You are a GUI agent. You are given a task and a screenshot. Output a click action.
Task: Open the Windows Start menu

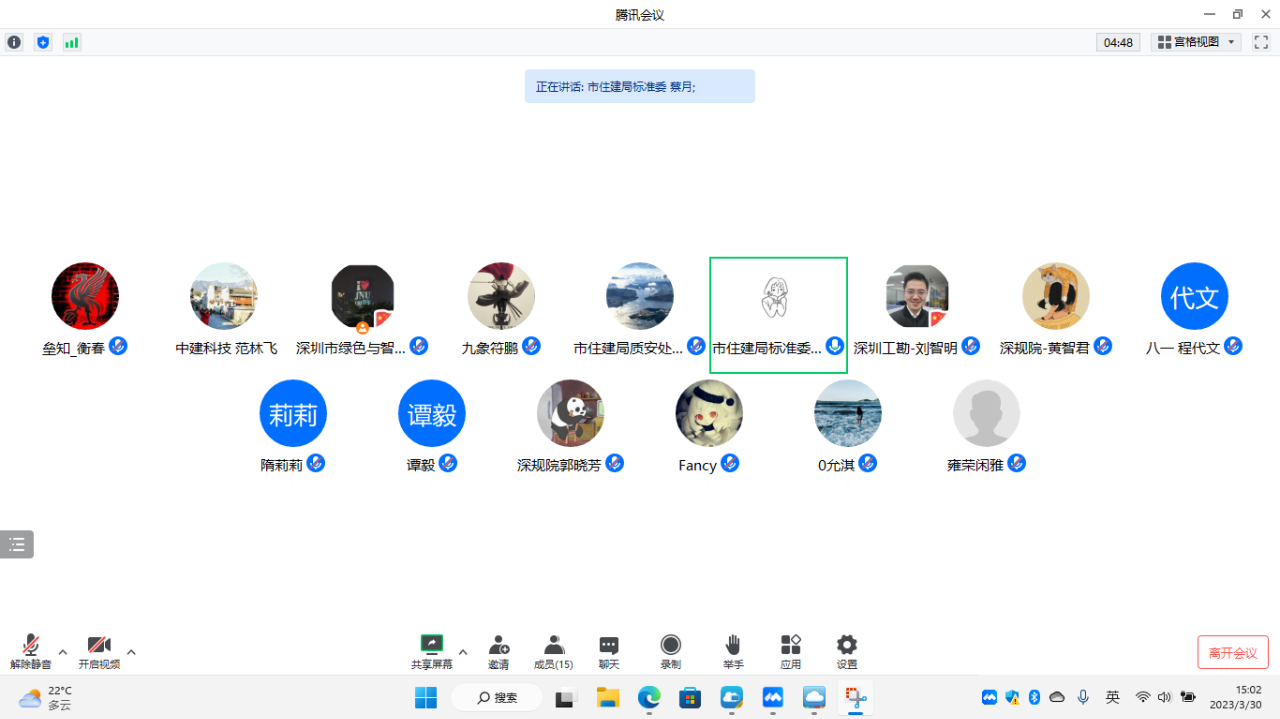coord(426,697)
